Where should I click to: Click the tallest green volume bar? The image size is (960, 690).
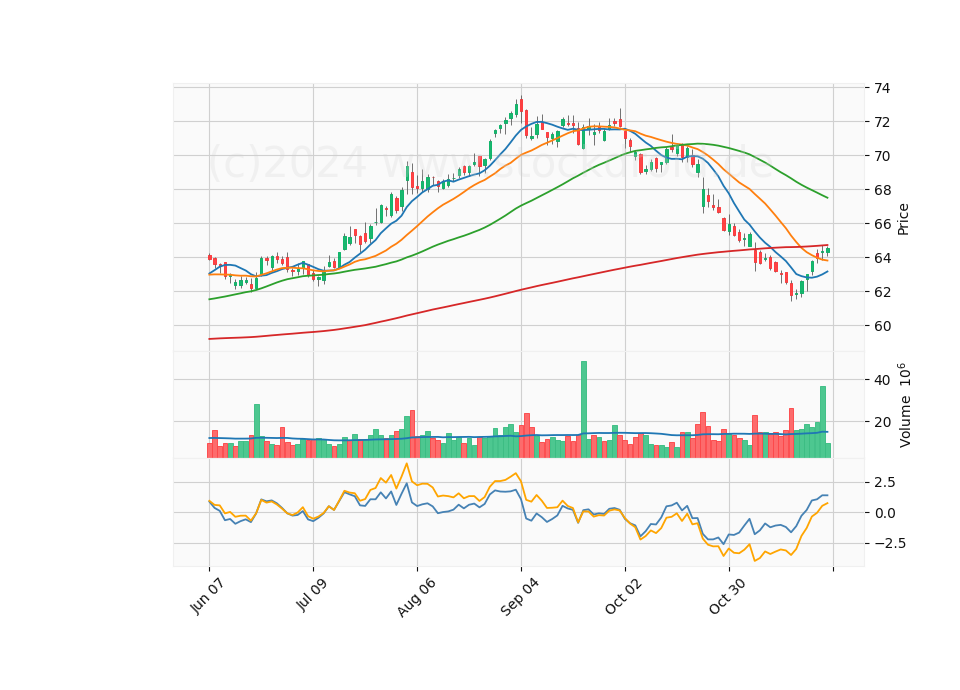coord(583,410)
